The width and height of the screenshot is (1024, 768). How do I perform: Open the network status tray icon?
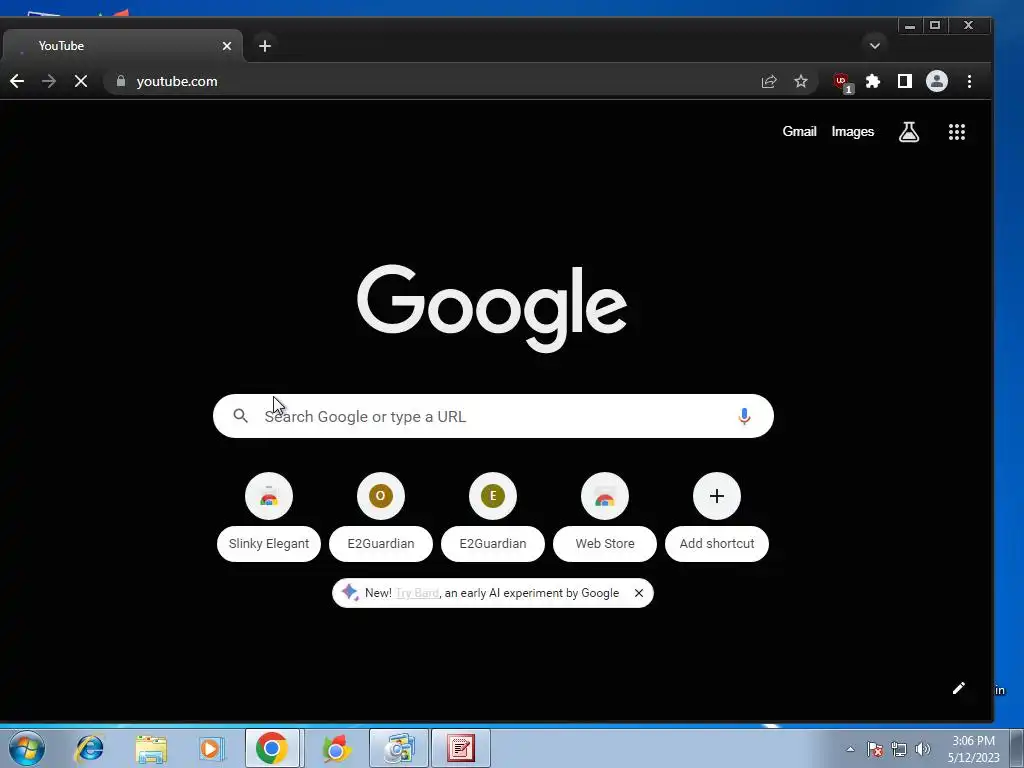pos(899,749)
